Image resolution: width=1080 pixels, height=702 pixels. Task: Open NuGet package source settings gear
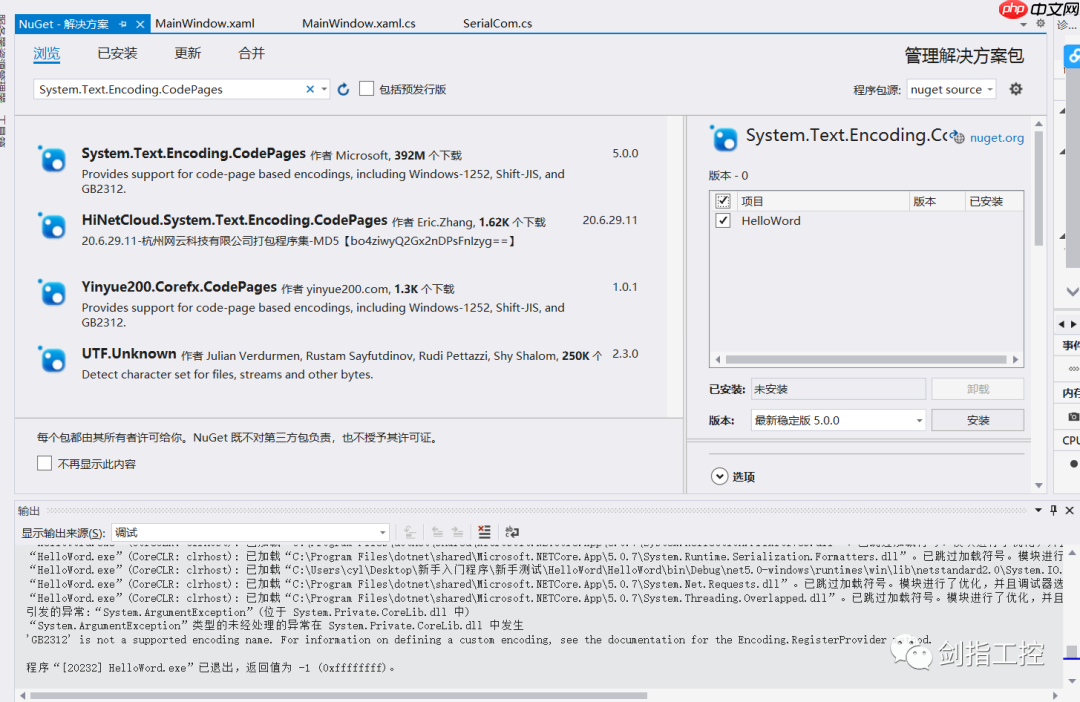tap(1016, 89)
